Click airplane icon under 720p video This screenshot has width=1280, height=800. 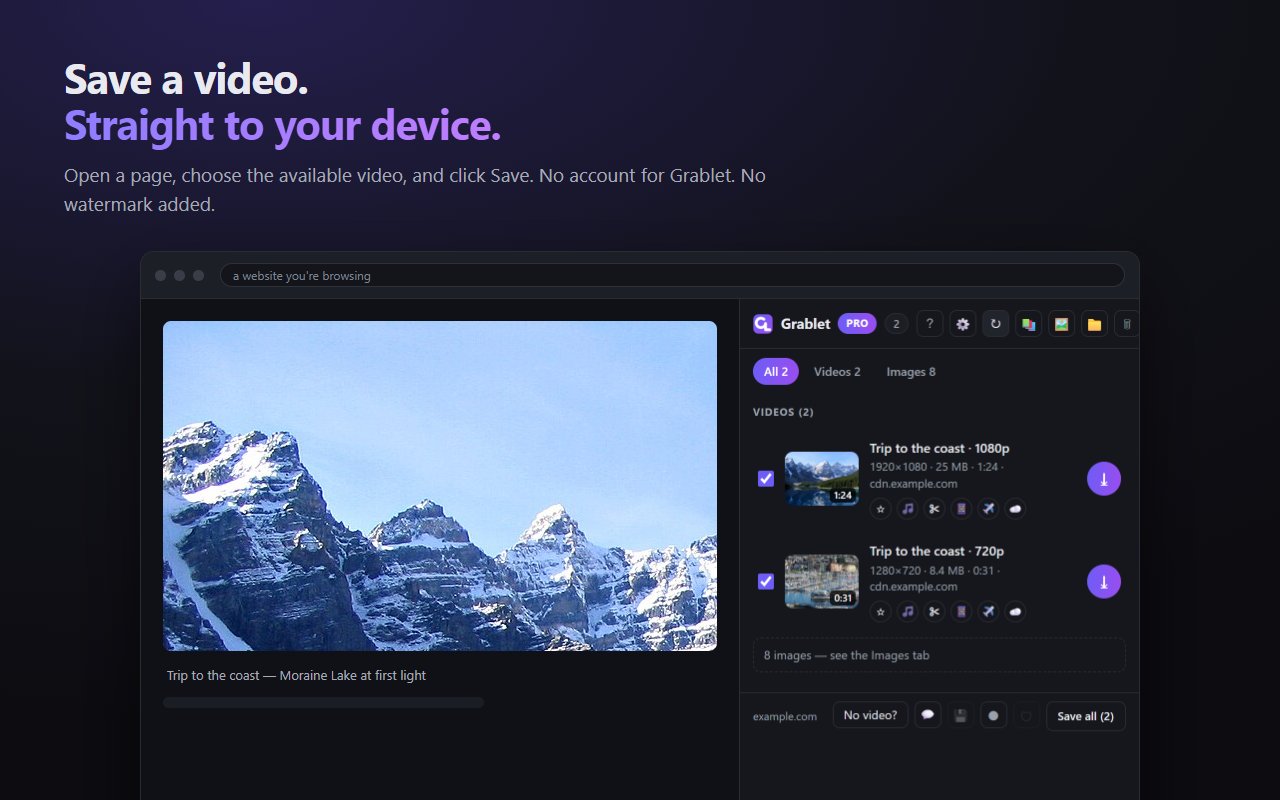tap(988, 612)
